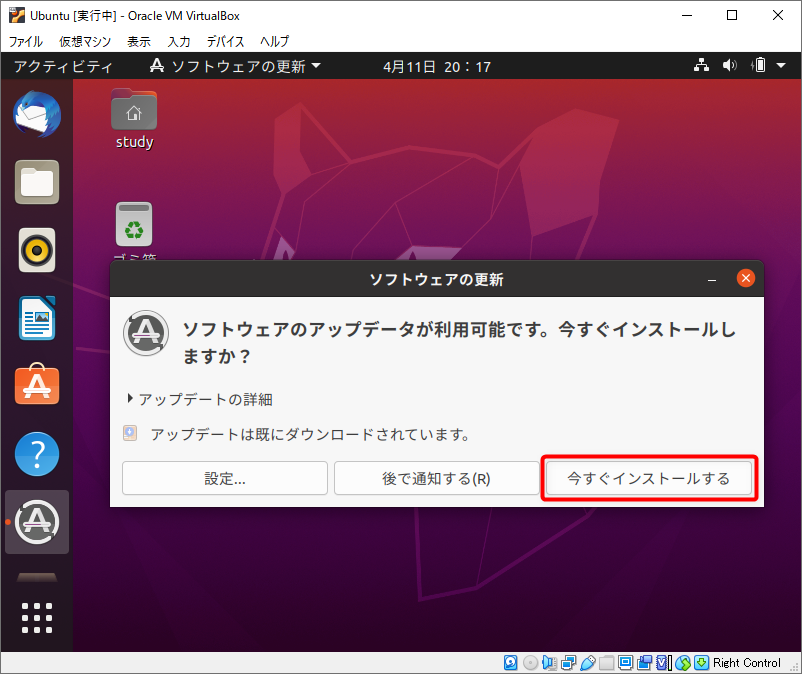The image size is (802, 674).
Task: Minimize the ソフトウェアの更新 dialog
Action: pos(711,279)
